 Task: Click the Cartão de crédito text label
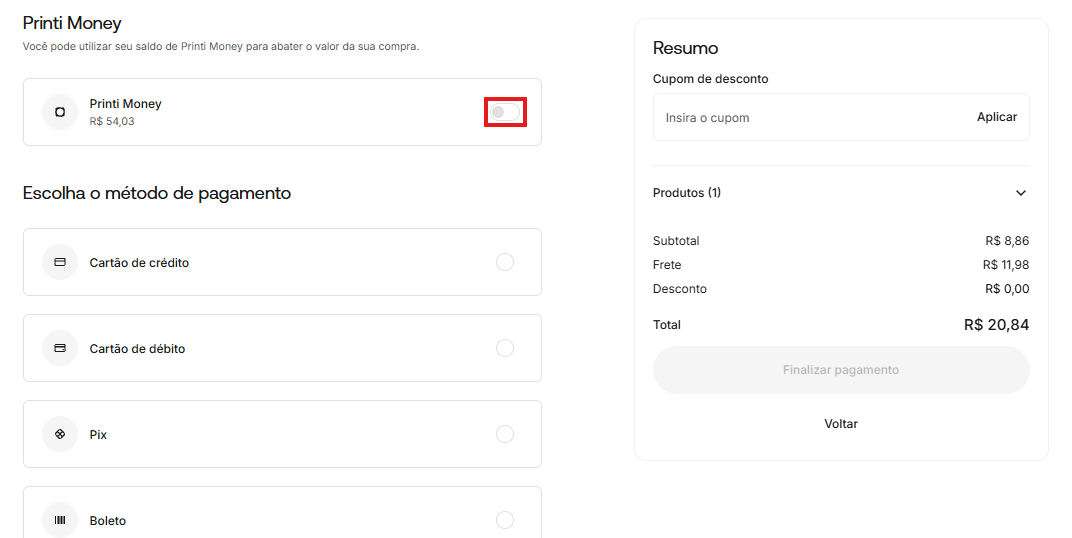point(139,263)
